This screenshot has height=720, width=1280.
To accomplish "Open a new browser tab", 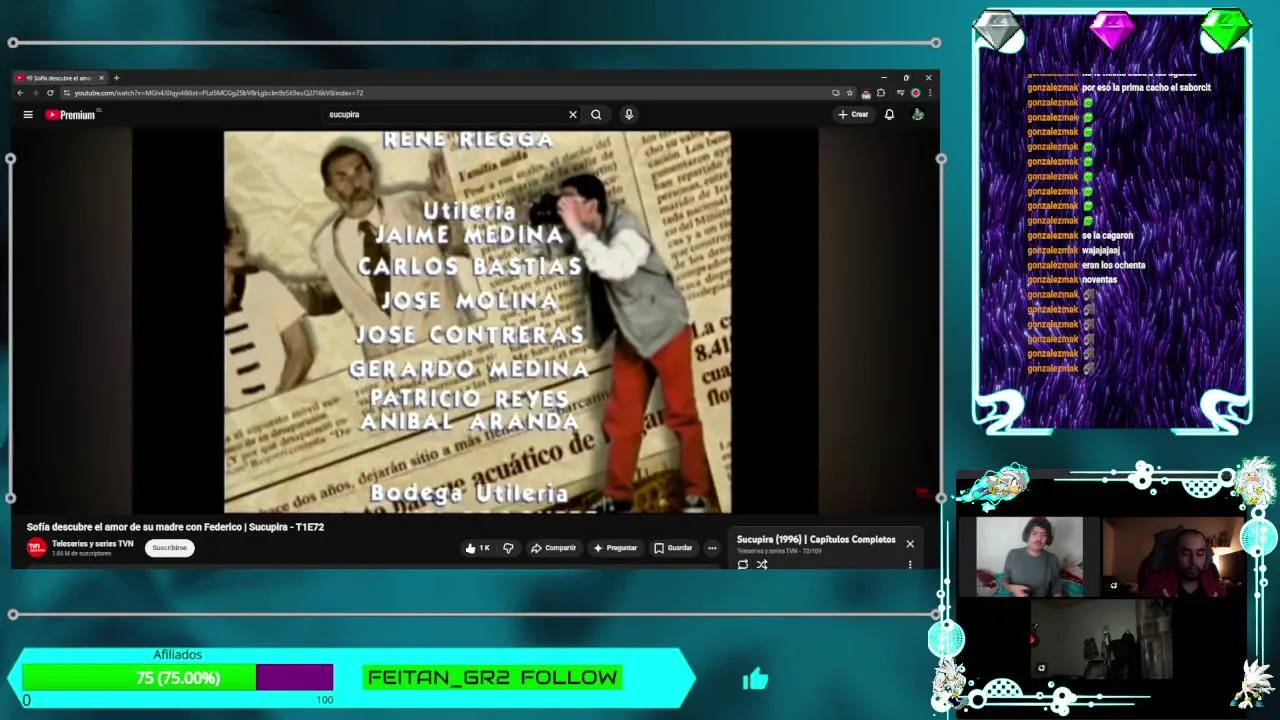I will pyautogui.click(x=116, y=78).
